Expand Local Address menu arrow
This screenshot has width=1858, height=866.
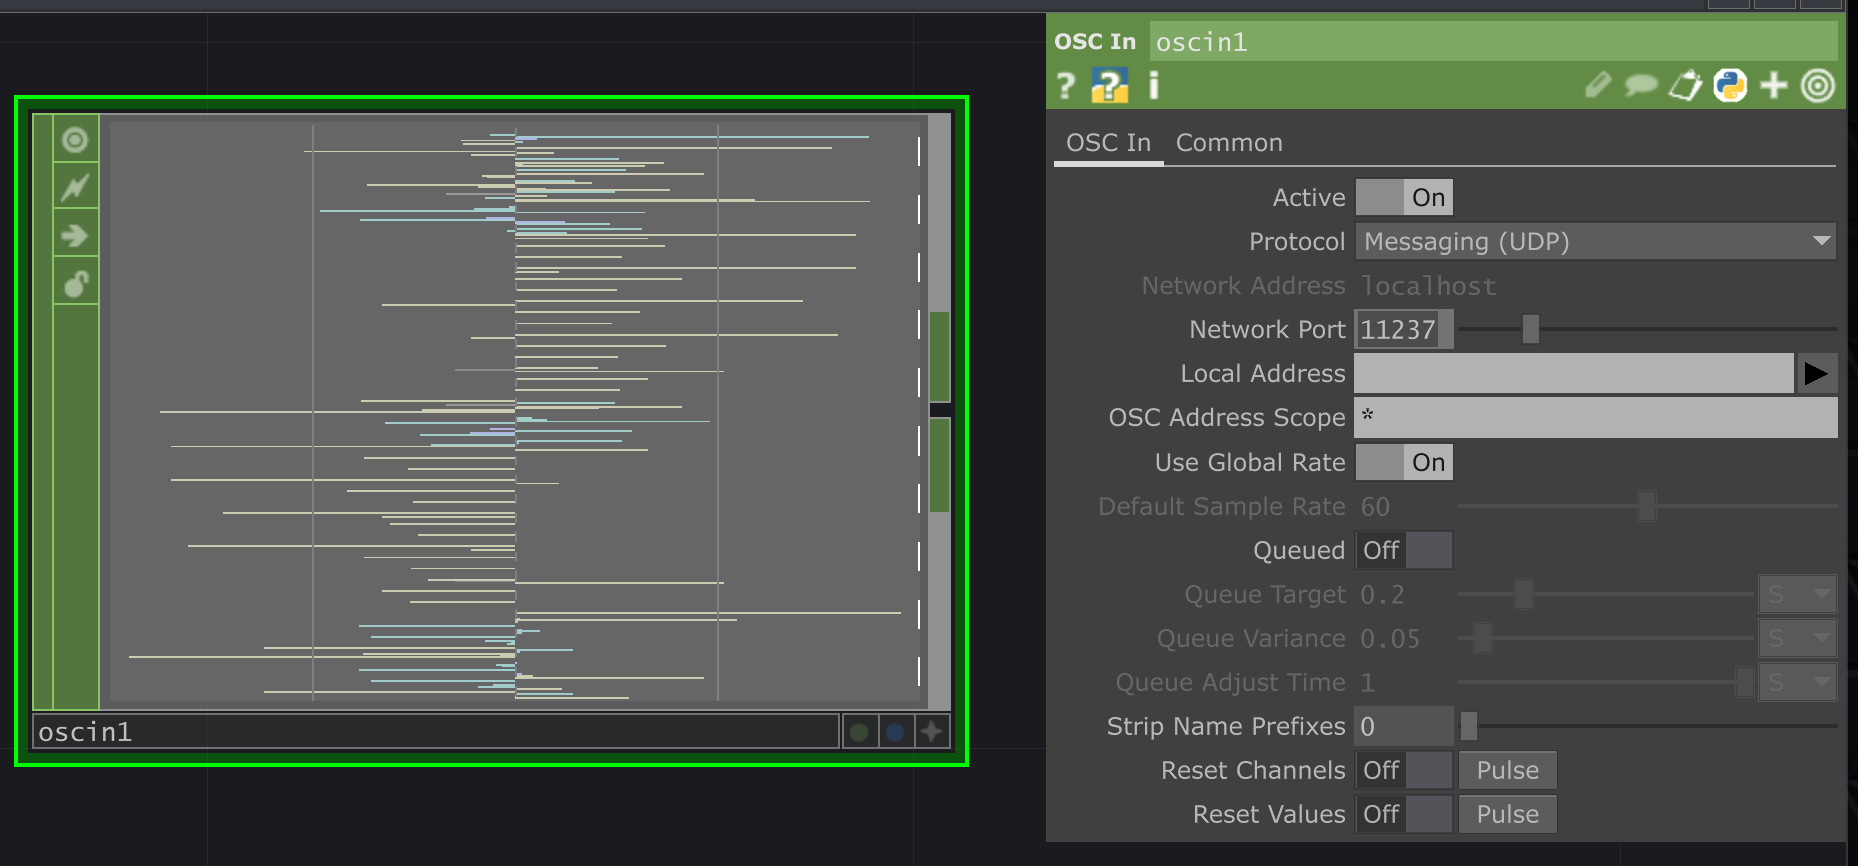(x=1816, y=374)
